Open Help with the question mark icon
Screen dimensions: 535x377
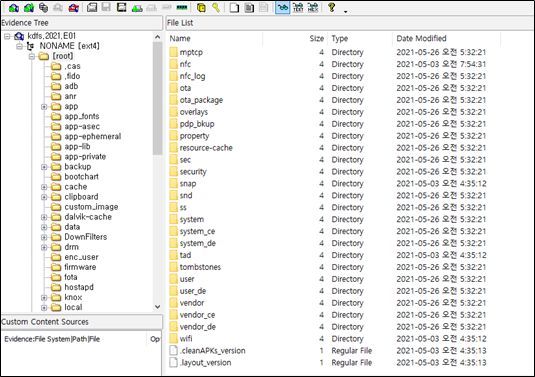point(331,7)
